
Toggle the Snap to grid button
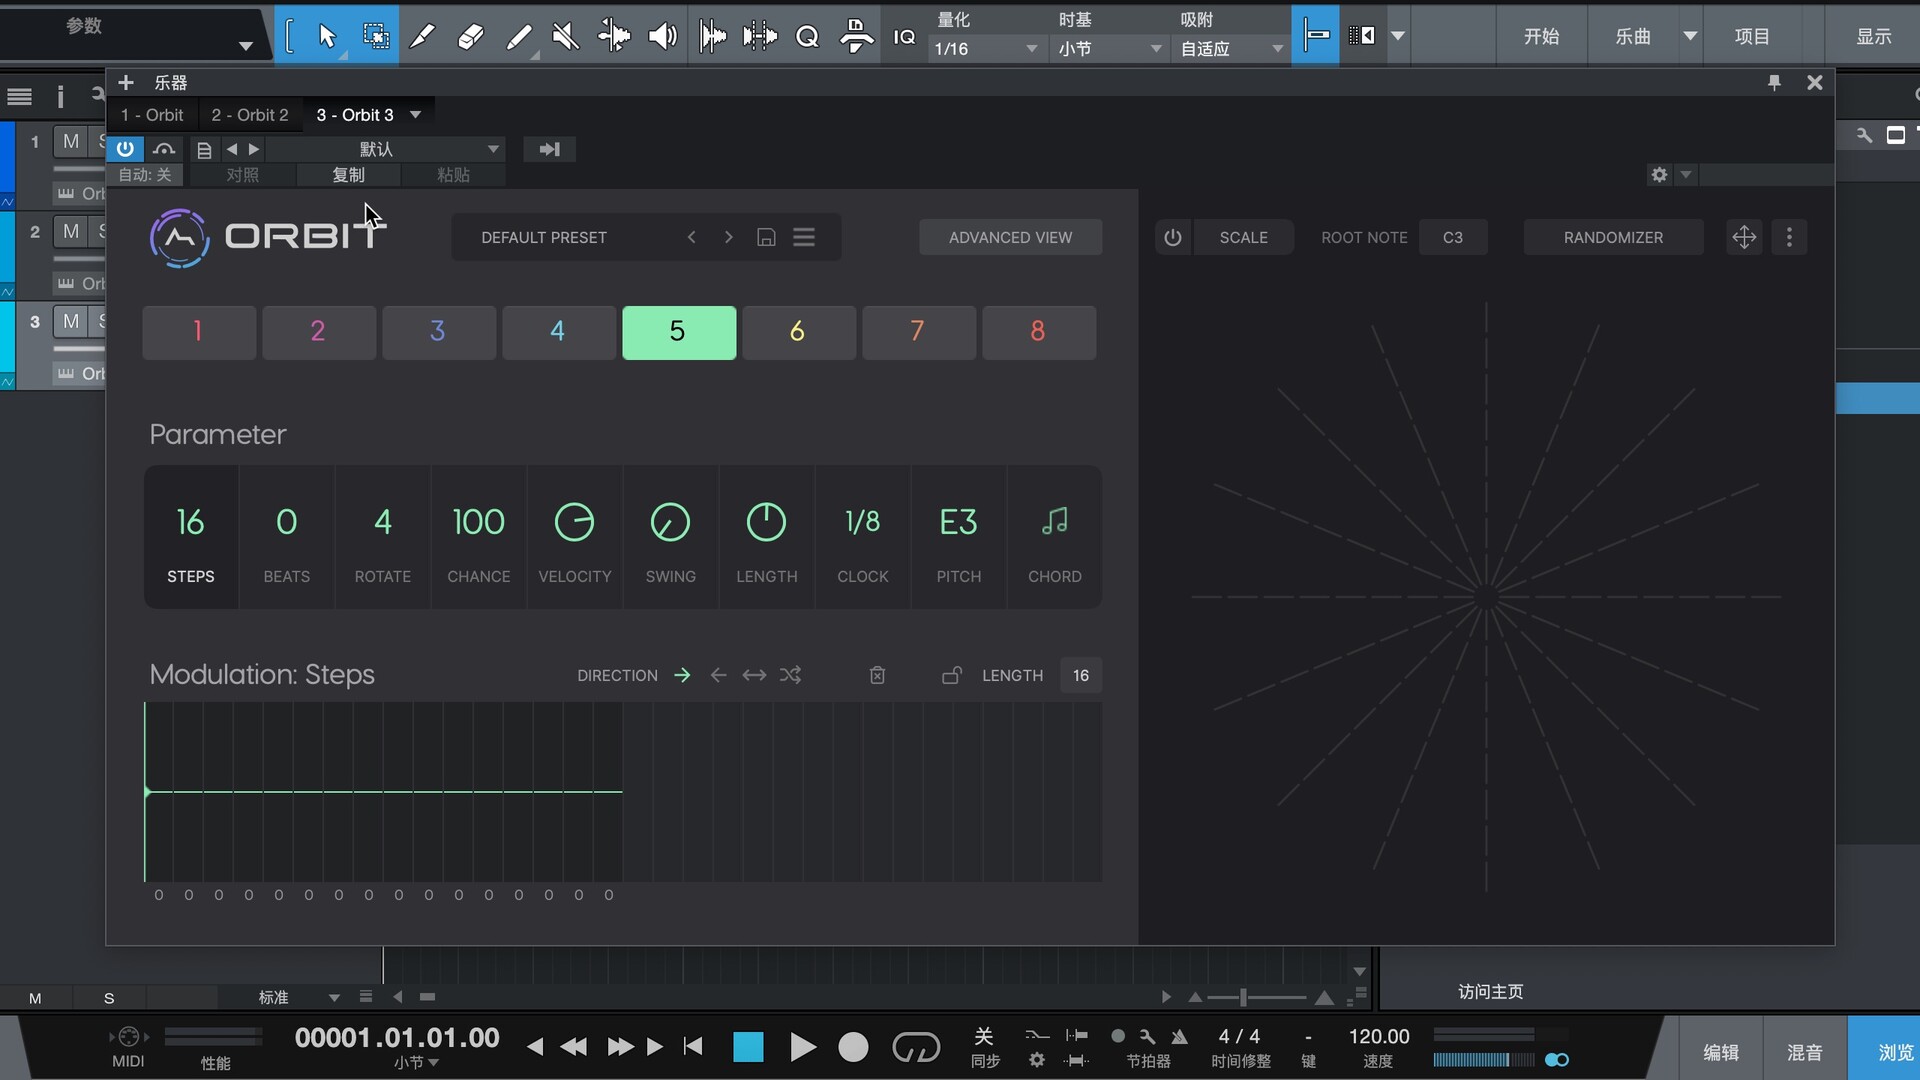pyautogui.click(x=1316, y=36)
